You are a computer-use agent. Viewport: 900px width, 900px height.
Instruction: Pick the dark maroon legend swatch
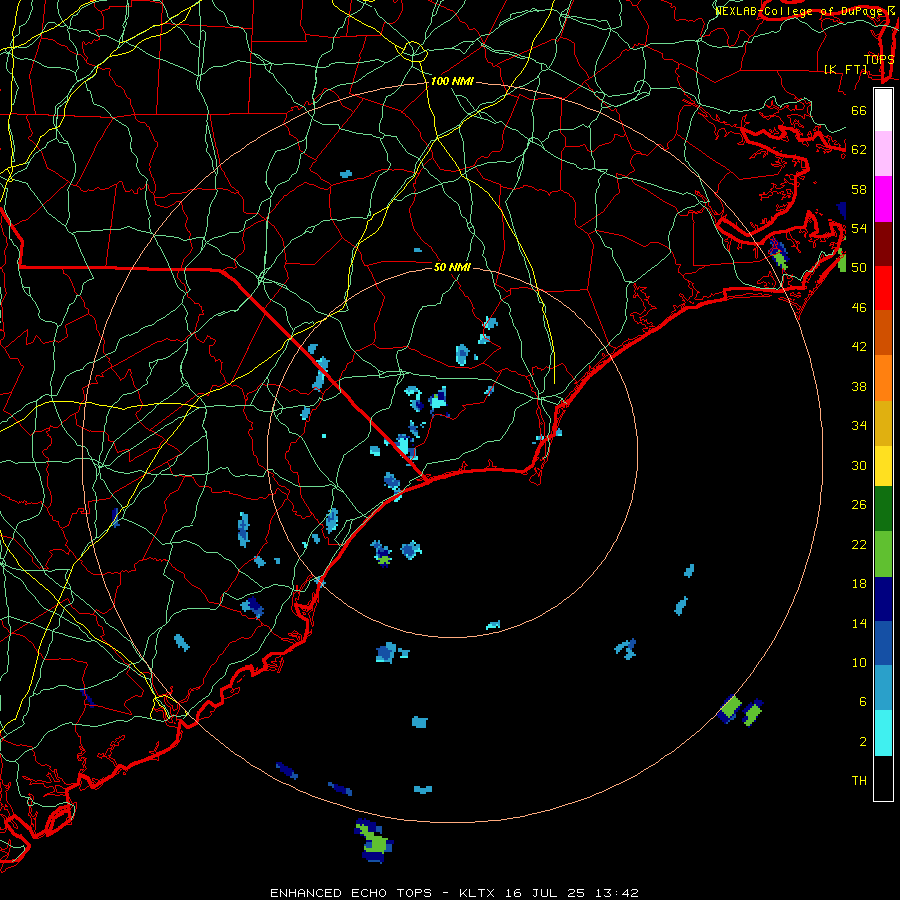coord(883,244)
